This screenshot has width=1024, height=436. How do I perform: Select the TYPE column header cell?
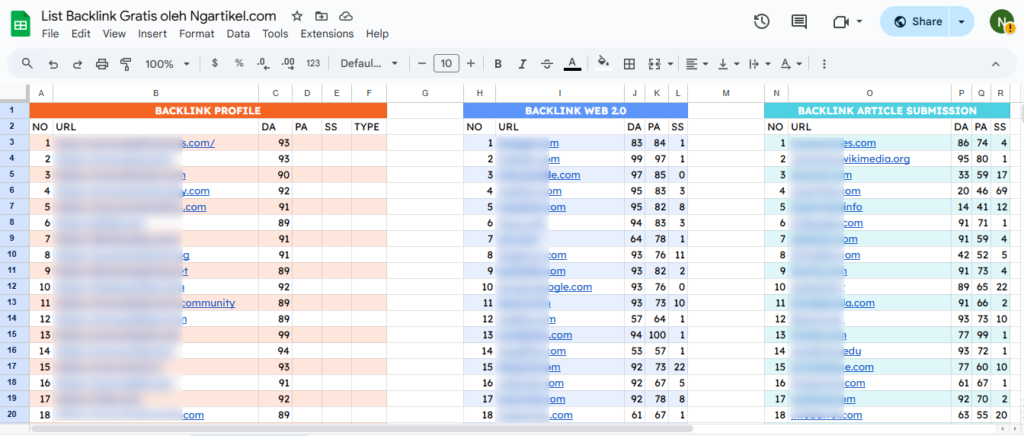369,127
